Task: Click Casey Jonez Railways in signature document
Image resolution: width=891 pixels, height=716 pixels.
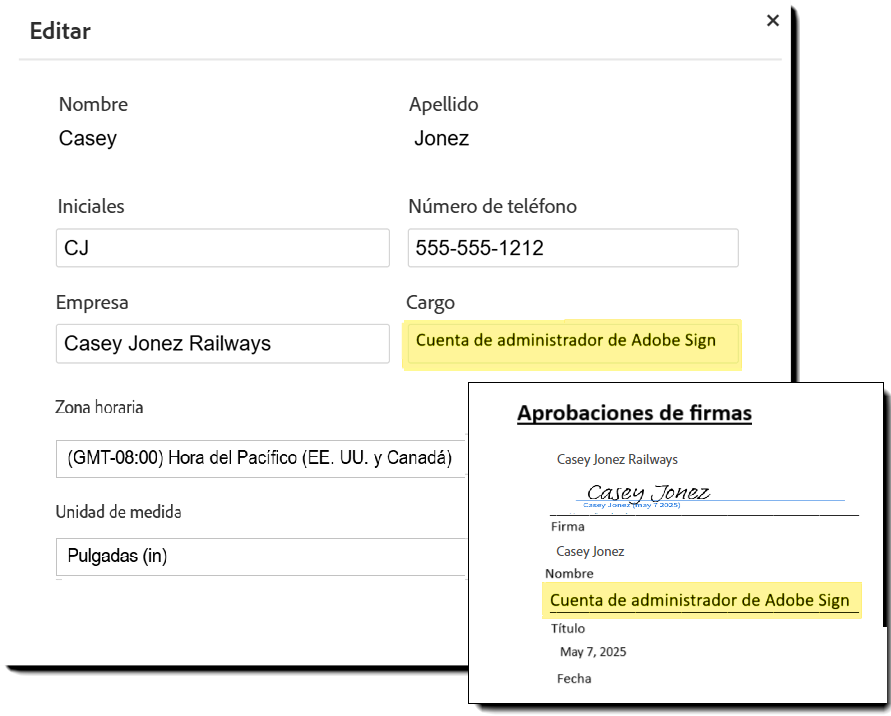Action: pyautogui.click(x=617, y=459)
